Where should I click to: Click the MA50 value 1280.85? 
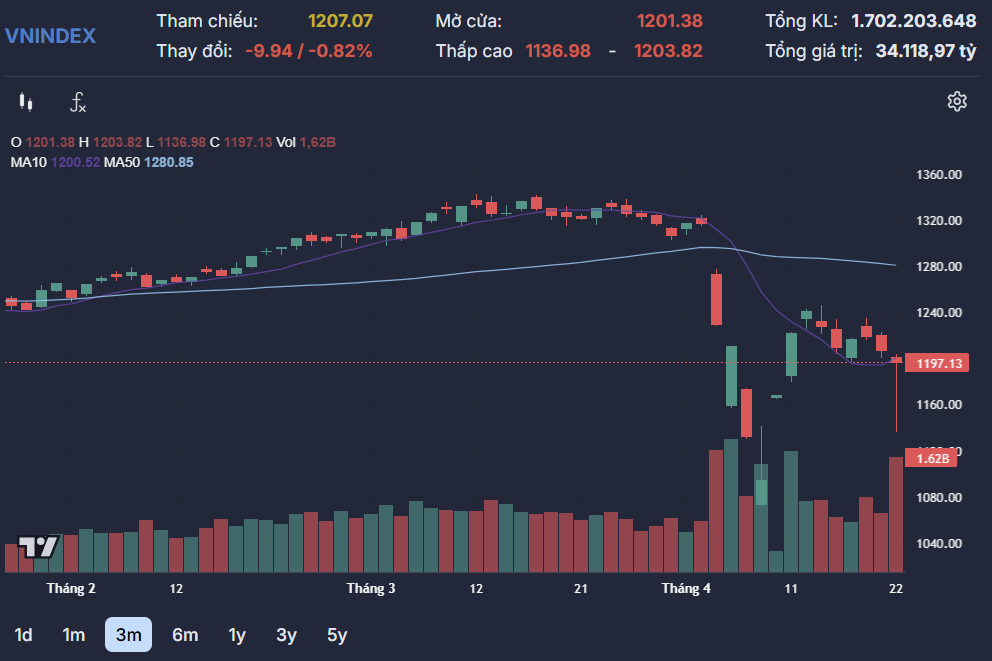(169, 163)
